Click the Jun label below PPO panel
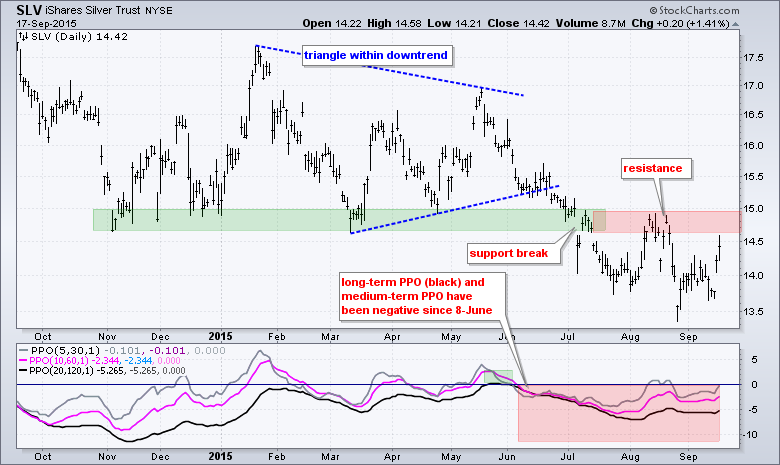Screen dimensions: 780x465 coord(507,457)
